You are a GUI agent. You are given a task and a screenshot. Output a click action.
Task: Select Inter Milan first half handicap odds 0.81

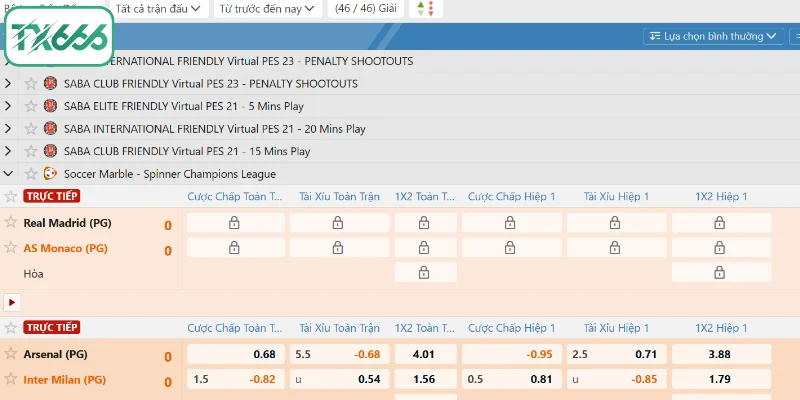point(512,379)
